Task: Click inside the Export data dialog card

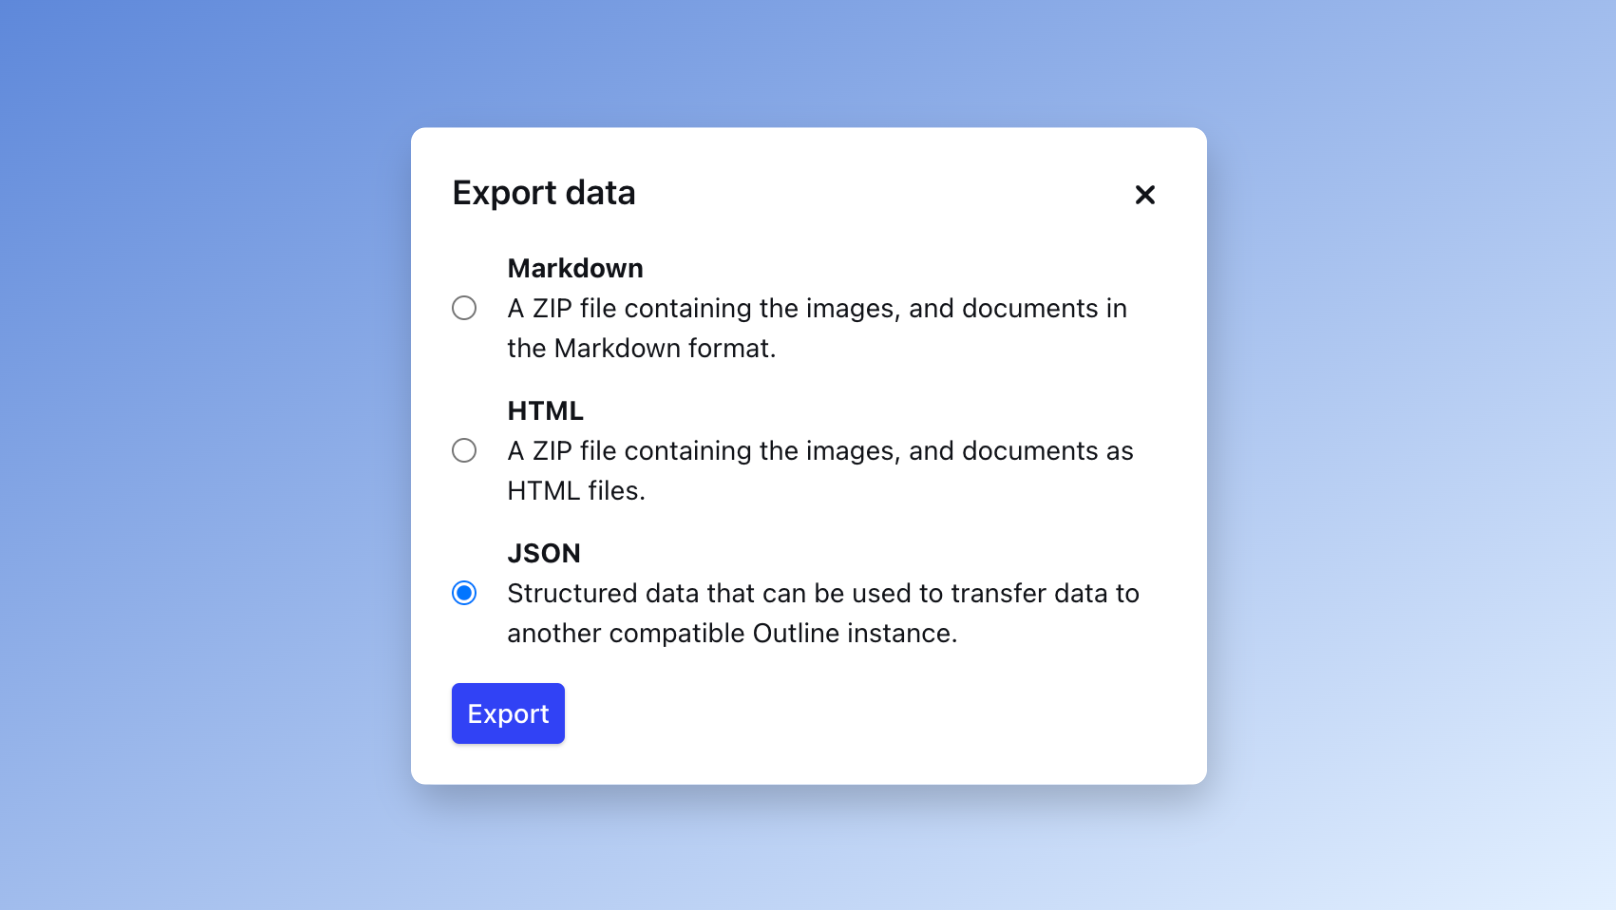Action: pyautogui.click(x=808, y=455)
